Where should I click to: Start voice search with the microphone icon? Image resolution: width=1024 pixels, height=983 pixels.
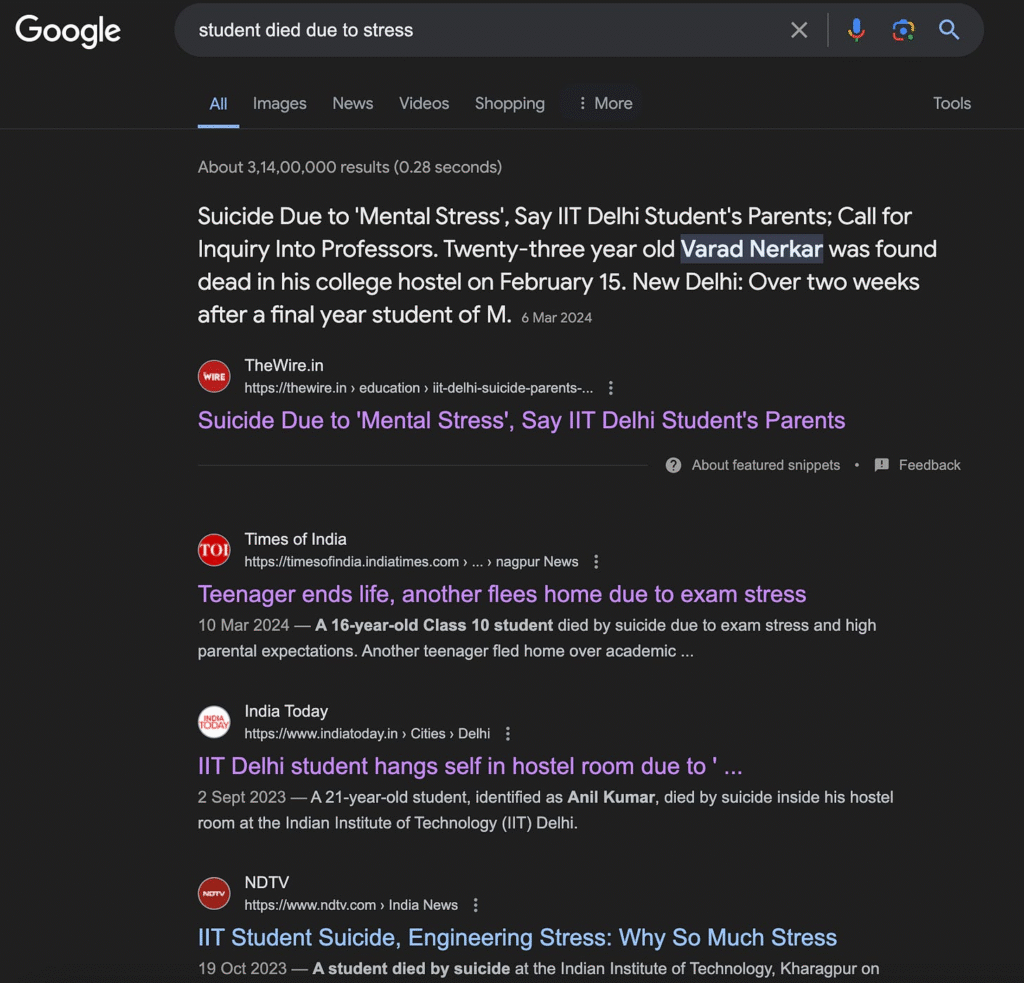pyautogui.click(x=856, y=30)
